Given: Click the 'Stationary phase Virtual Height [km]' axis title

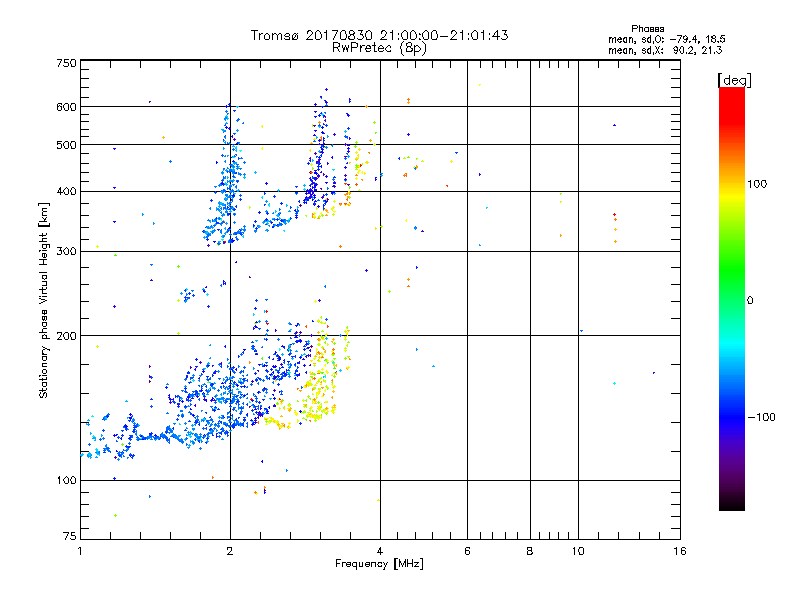Looking at the screenshot, I should pos(43,300).
